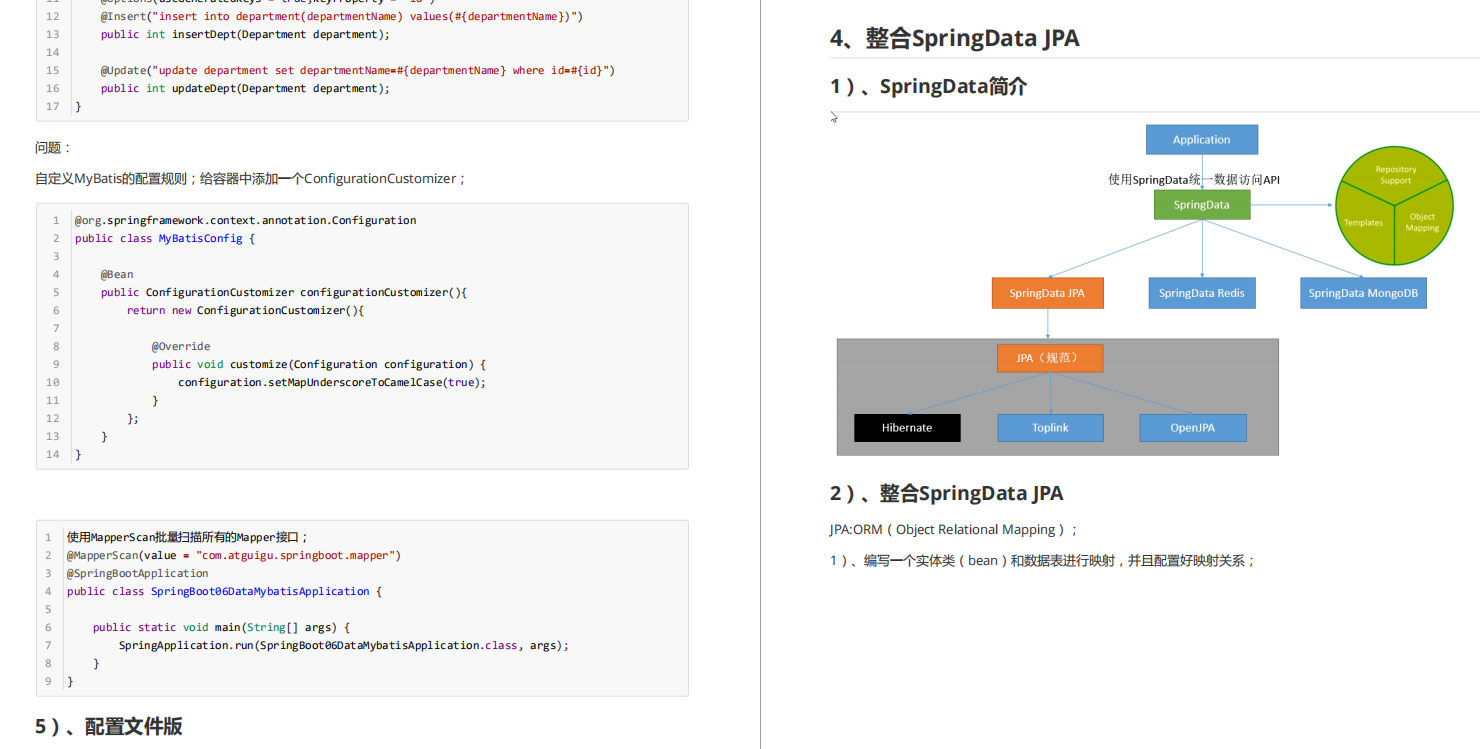The height and width of the screenshot is (749, 1480).
Task: Click the line "public void customize(Configuration configuration) {"
Action: (319, 364)
